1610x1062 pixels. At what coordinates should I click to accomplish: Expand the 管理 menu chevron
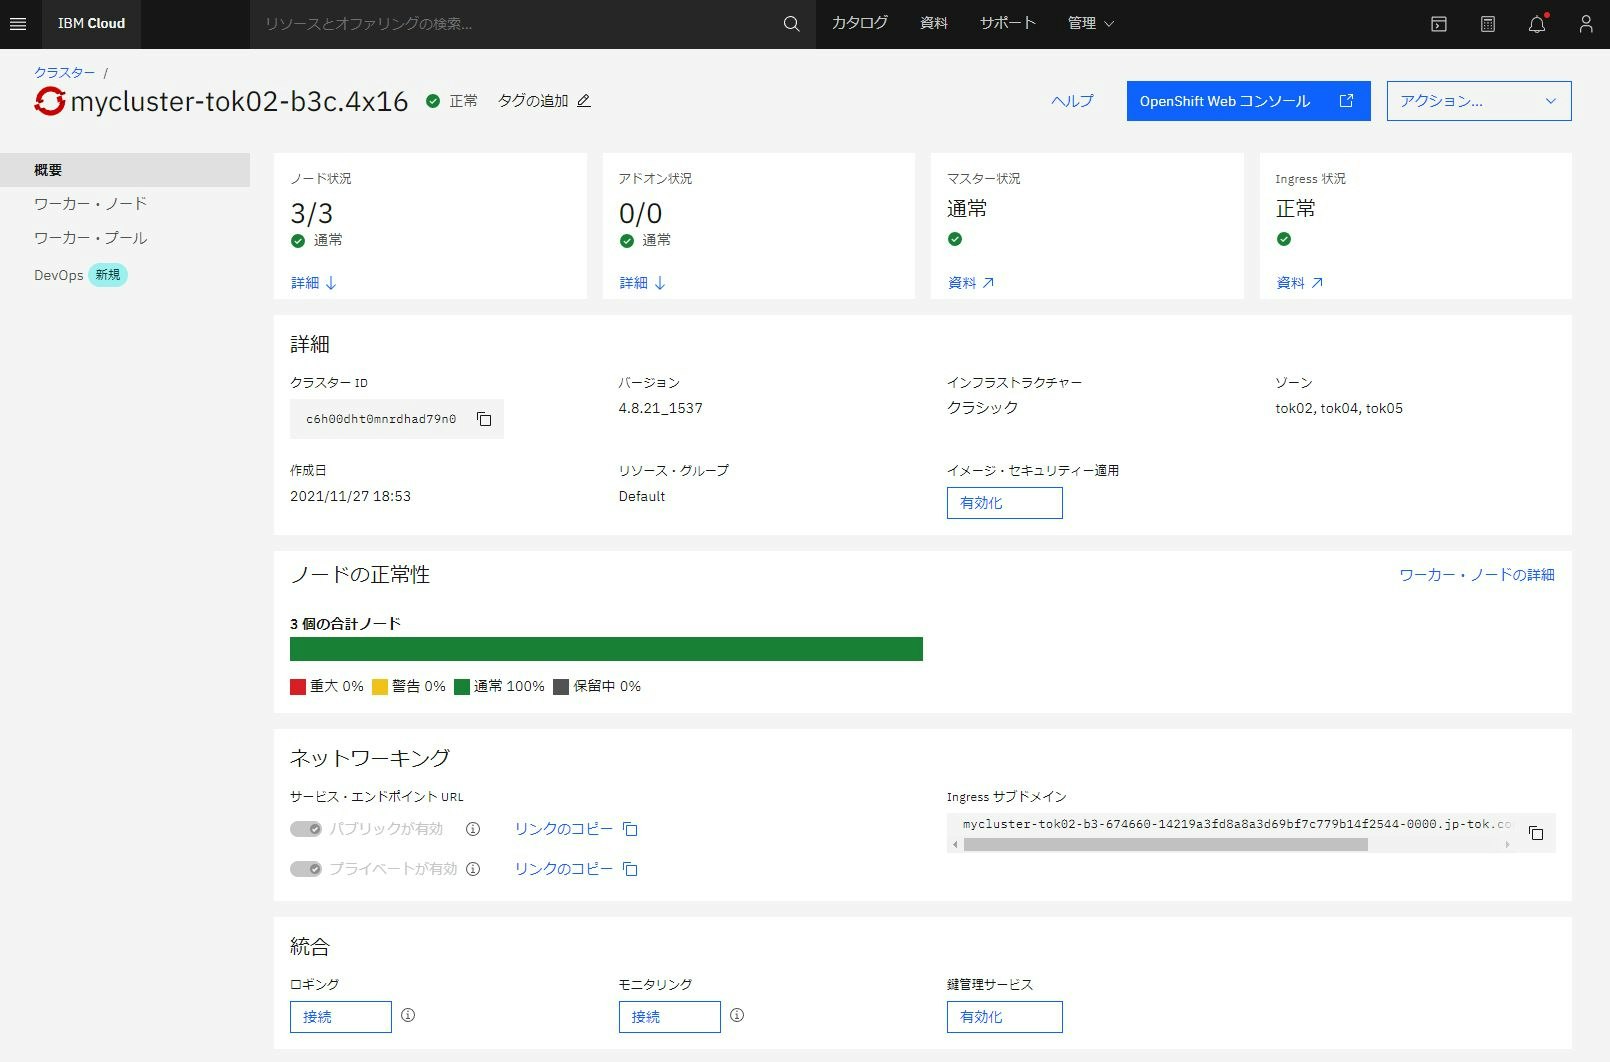click(1108, 23)
